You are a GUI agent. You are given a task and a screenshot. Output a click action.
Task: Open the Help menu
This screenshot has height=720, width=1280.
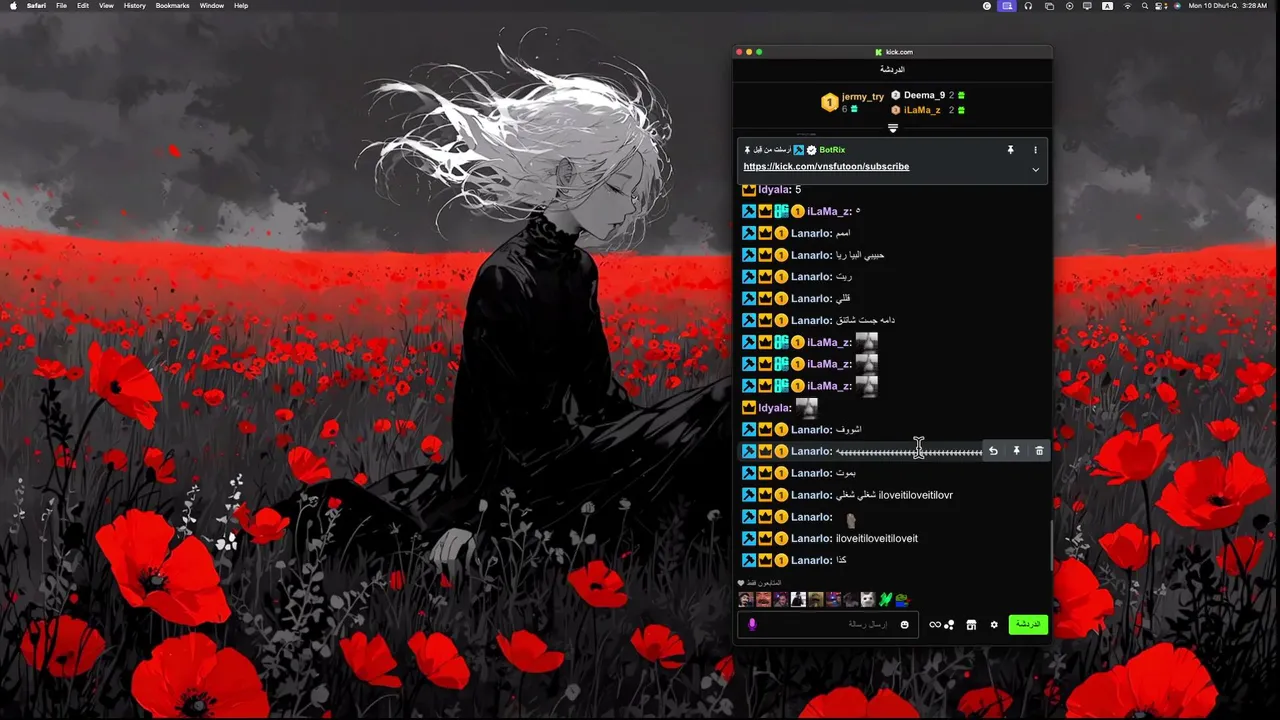(x=241, y=6)
